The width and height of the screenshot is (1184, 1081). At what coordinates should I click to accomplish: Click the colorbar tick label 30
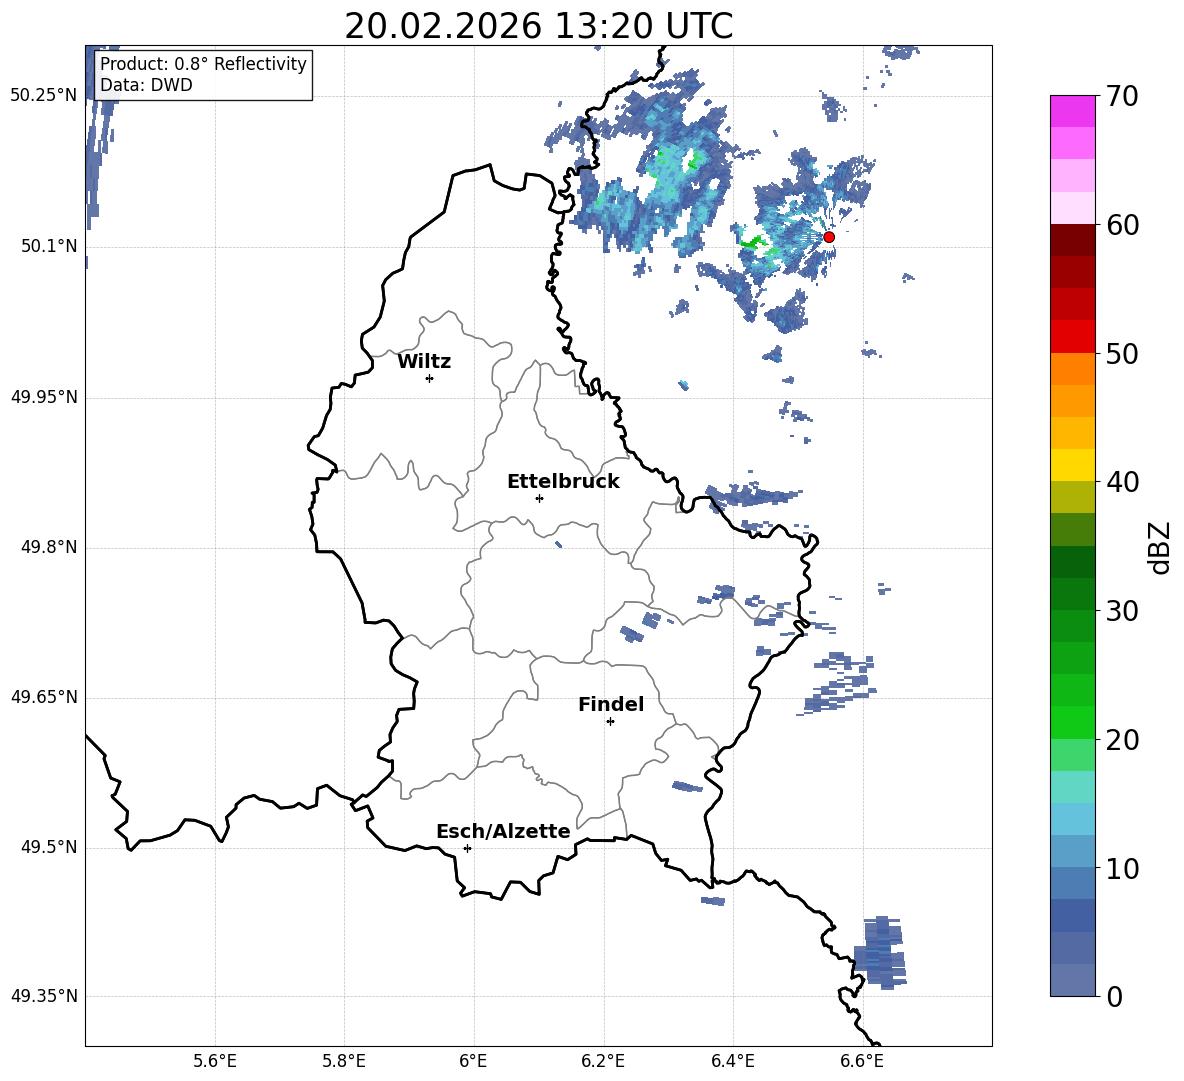[x=1122, y=611]
